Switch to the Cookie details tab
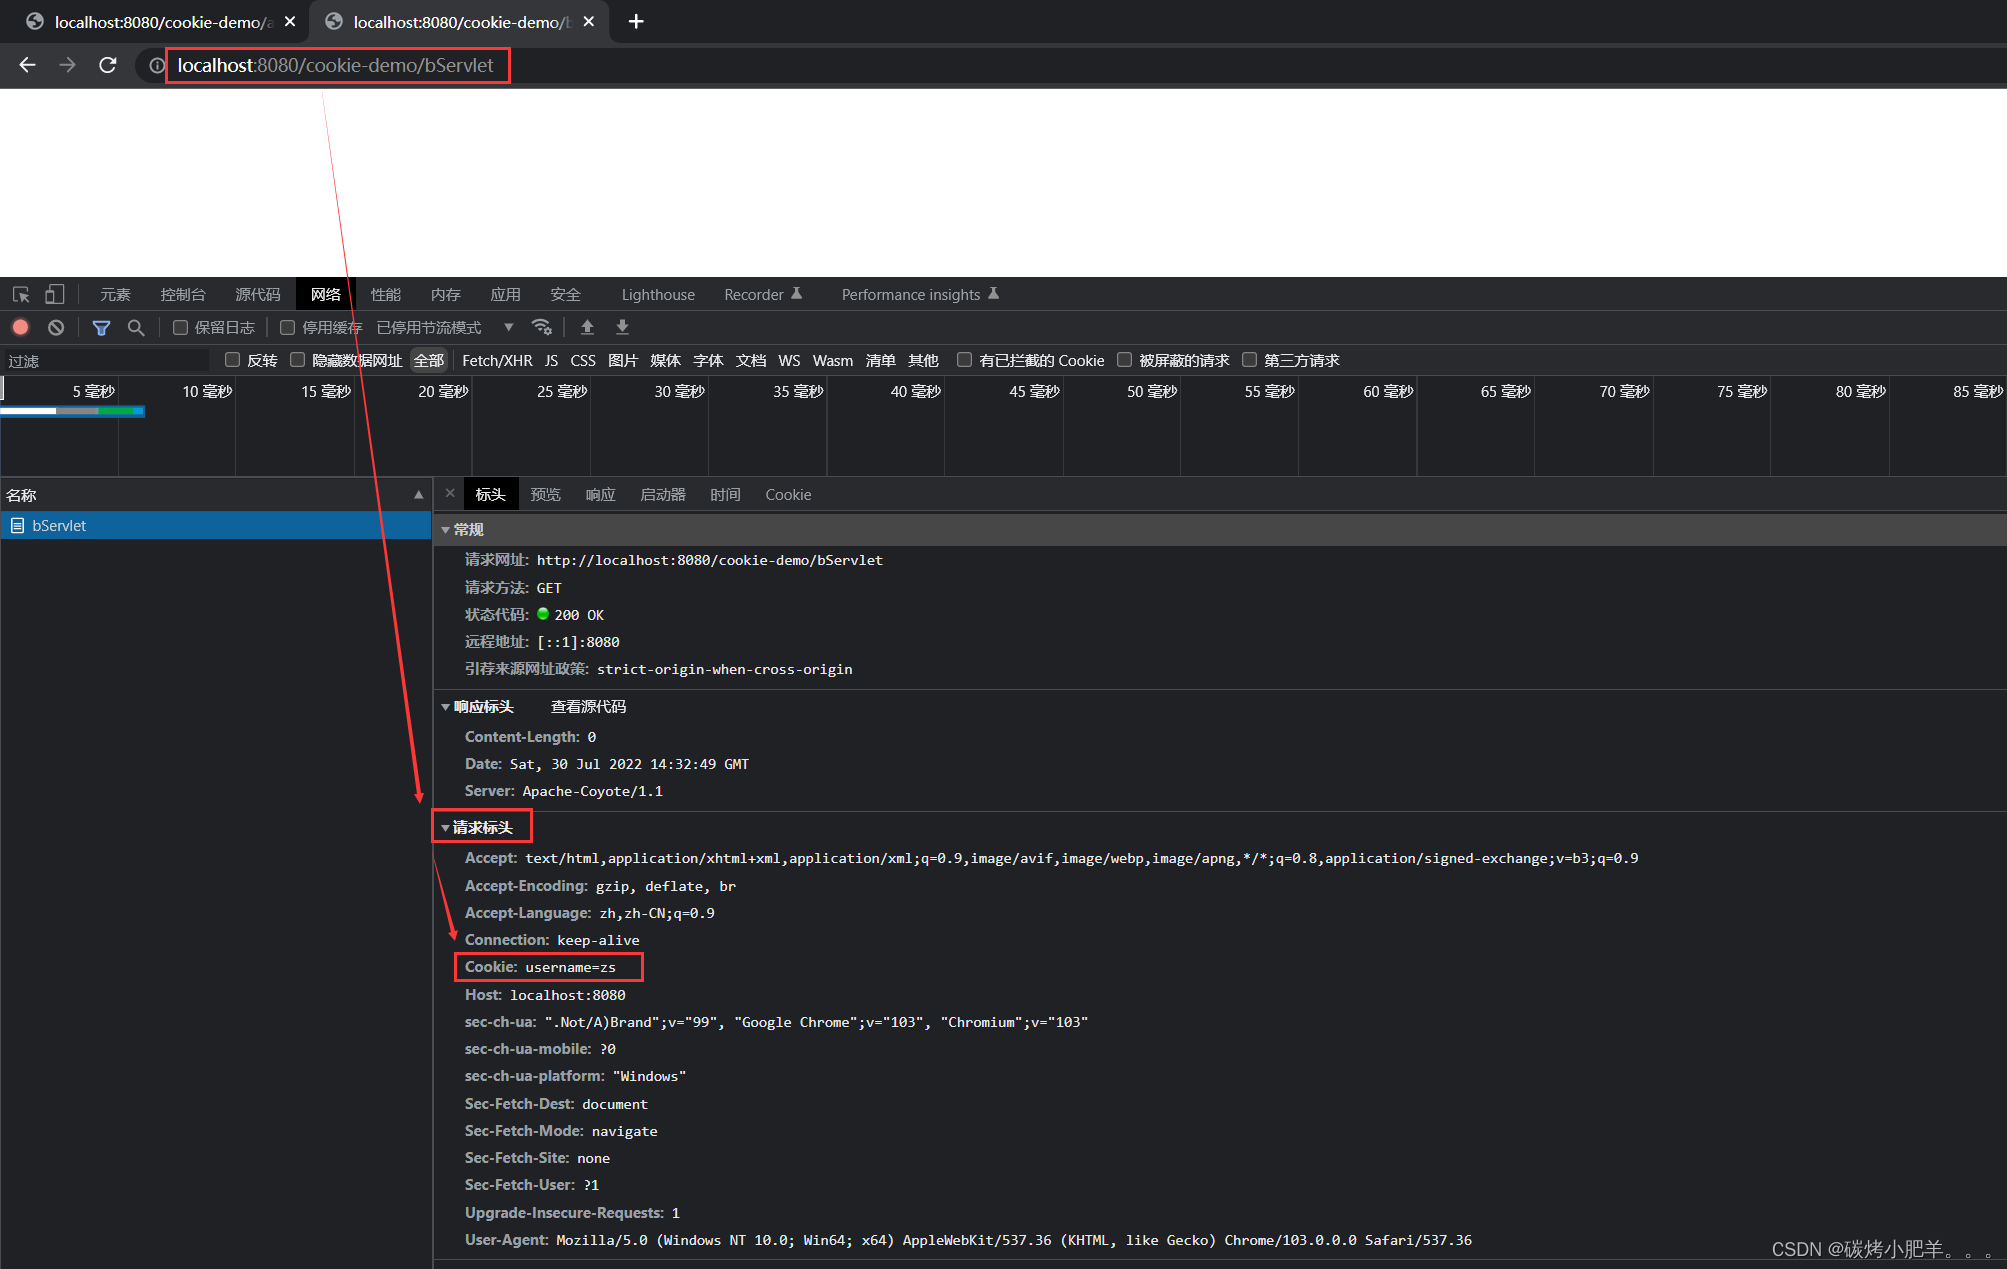Screen dimensions: 2007x1269 tap(788, 495)
